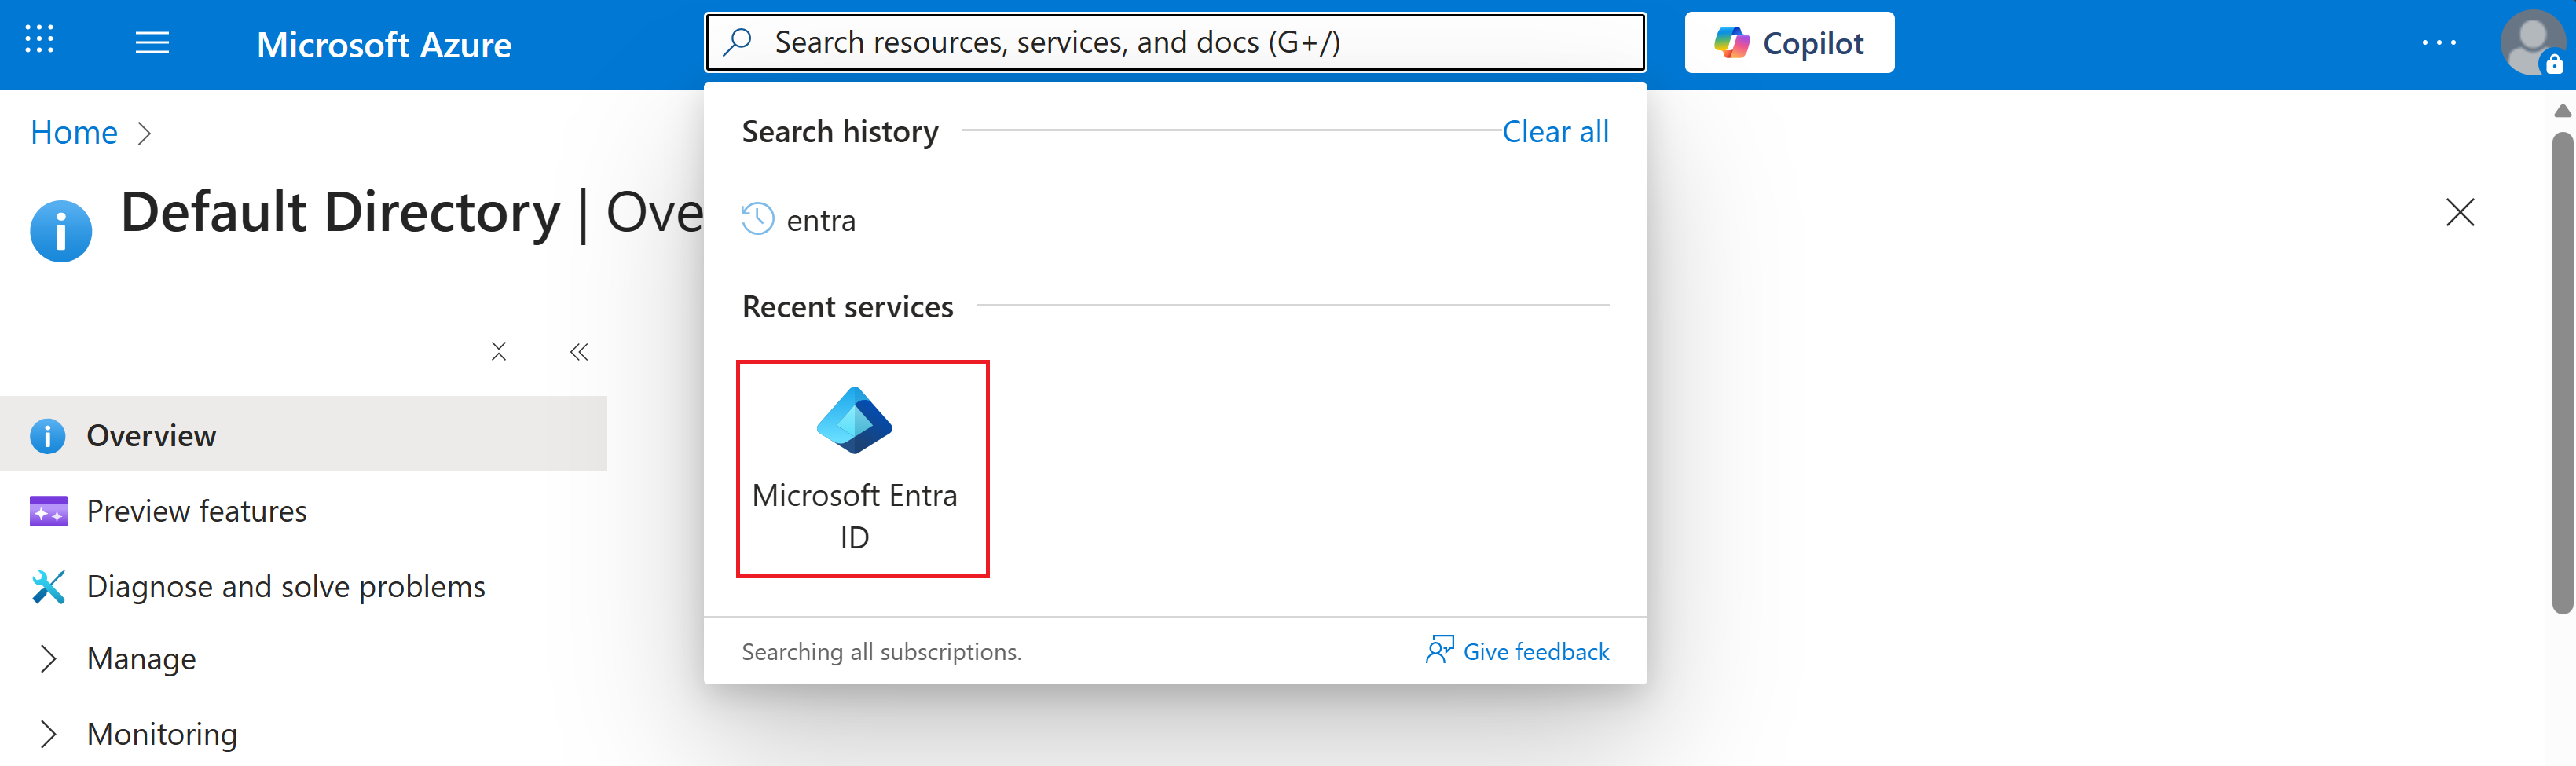2576x766 pixels.
Task: Collapse the sidebar with double chevron
Action: coord(579,351)
